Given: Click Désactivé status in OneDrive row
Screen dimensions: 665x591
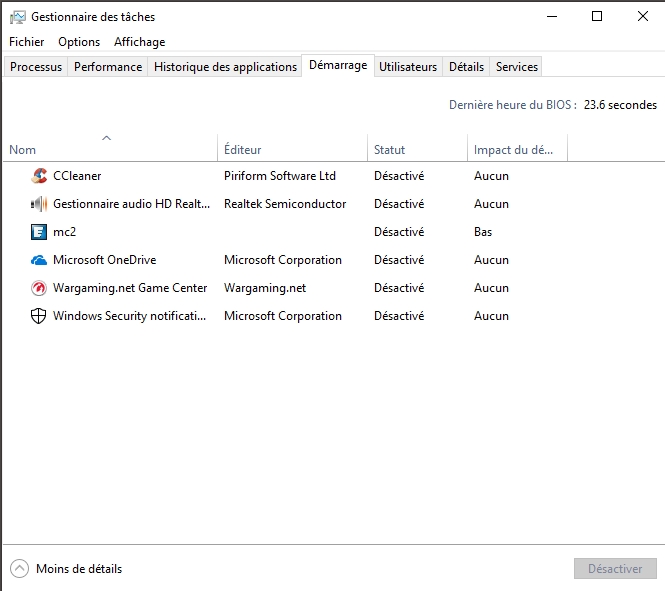Looking at the screenshot, I should 399,260.
